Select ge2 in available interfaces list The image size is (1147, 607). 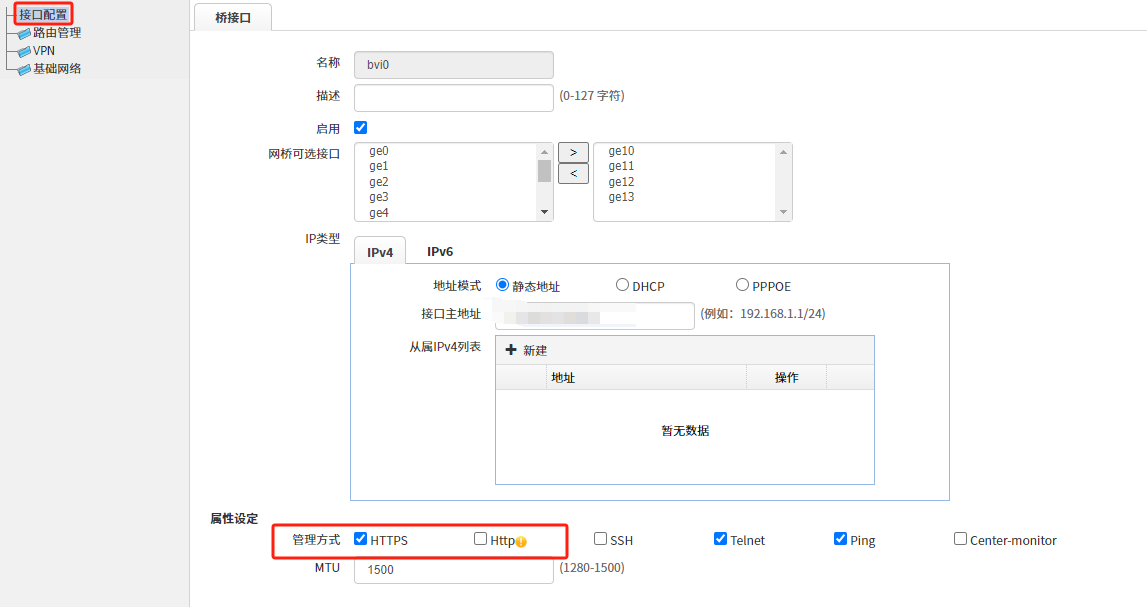pos(379,182)
